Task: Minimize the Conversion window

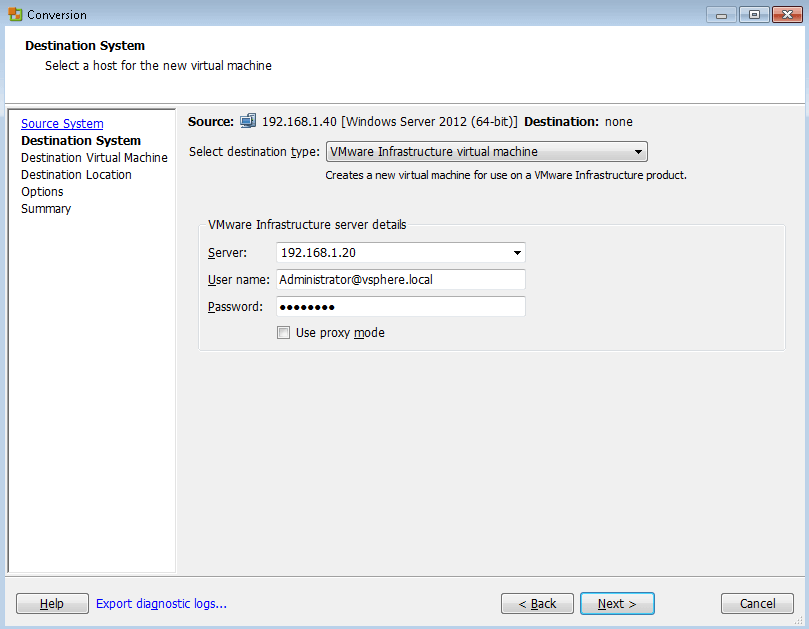Action: click(x=721, y=15)
